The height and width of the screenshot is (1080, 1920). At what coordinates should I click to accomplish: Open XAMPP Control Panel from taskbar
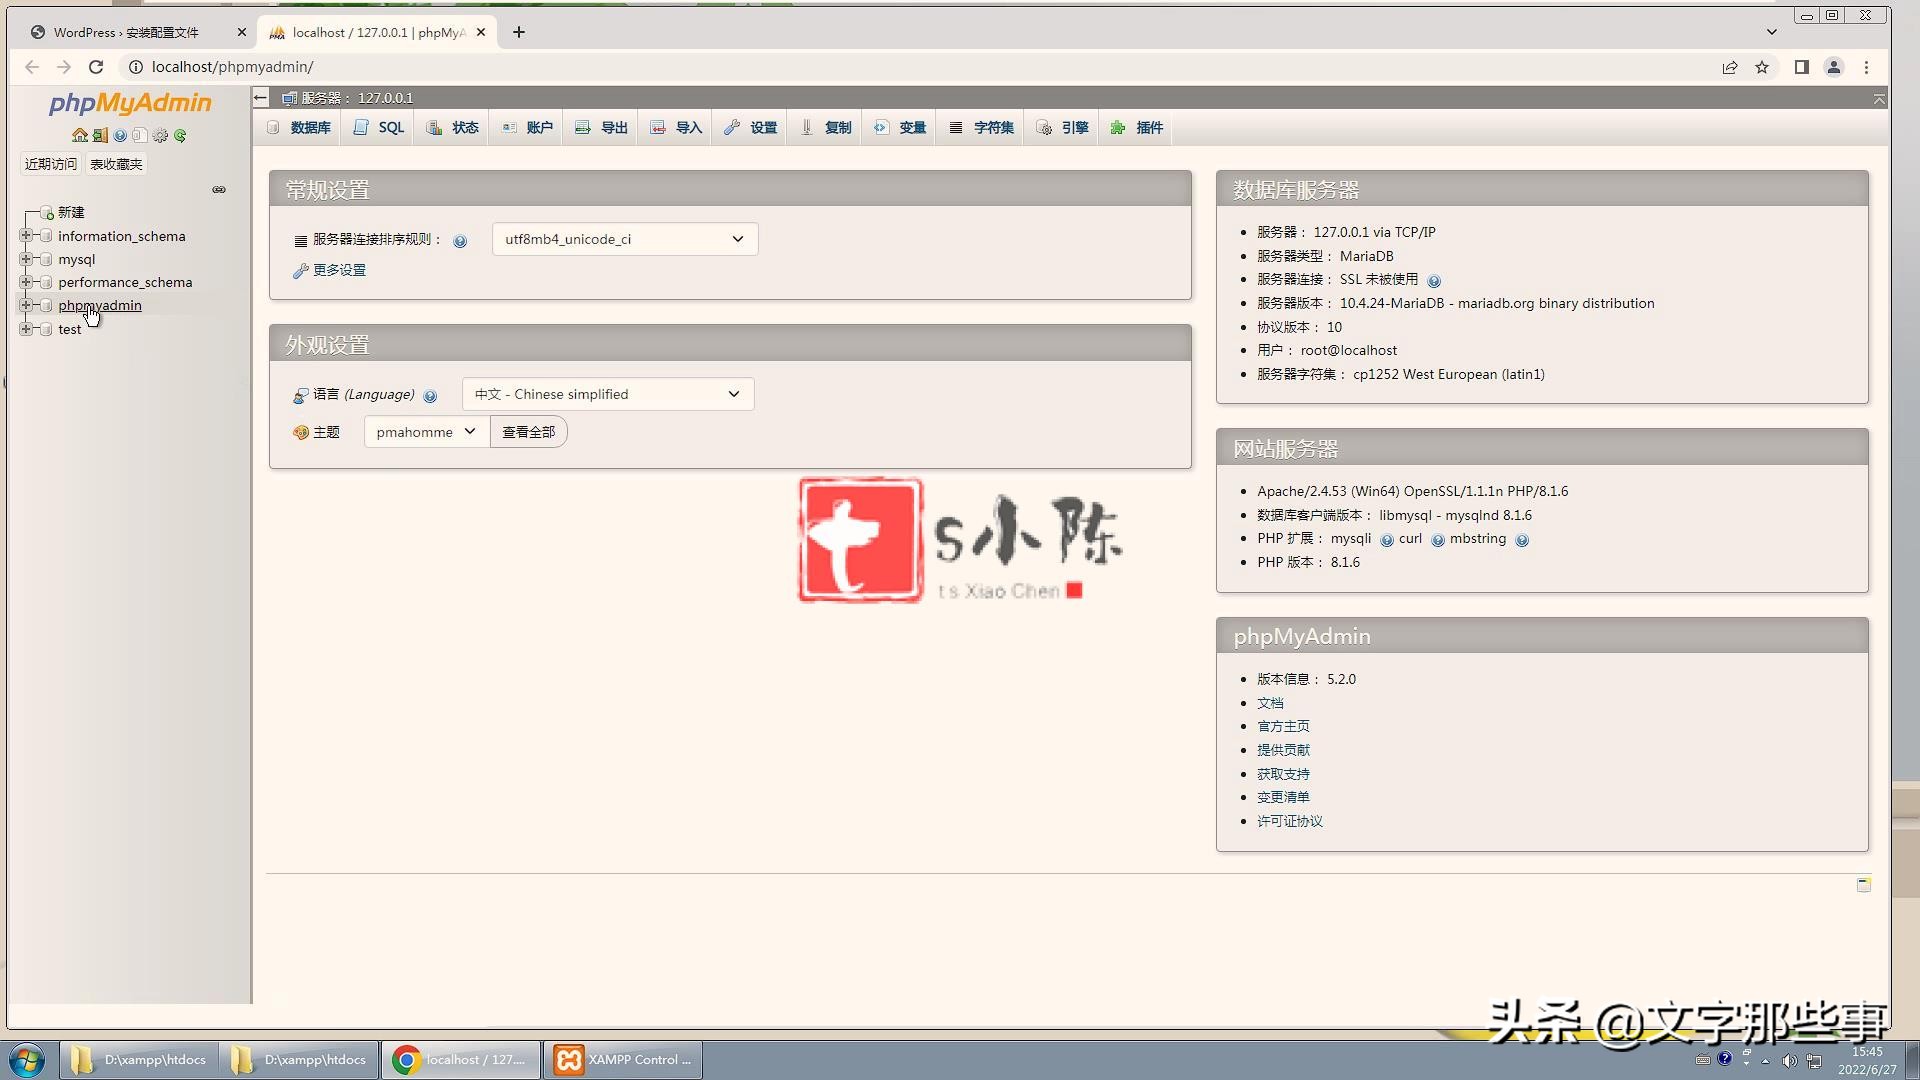tap(623, 1059)
